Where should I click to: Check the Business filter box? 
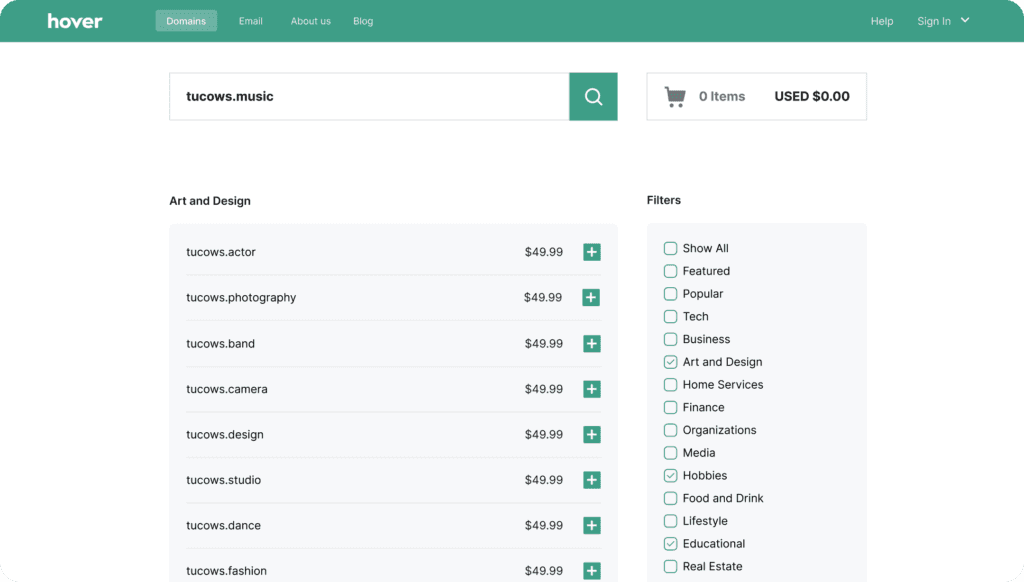pyautogui.click(x=670, y=339)
